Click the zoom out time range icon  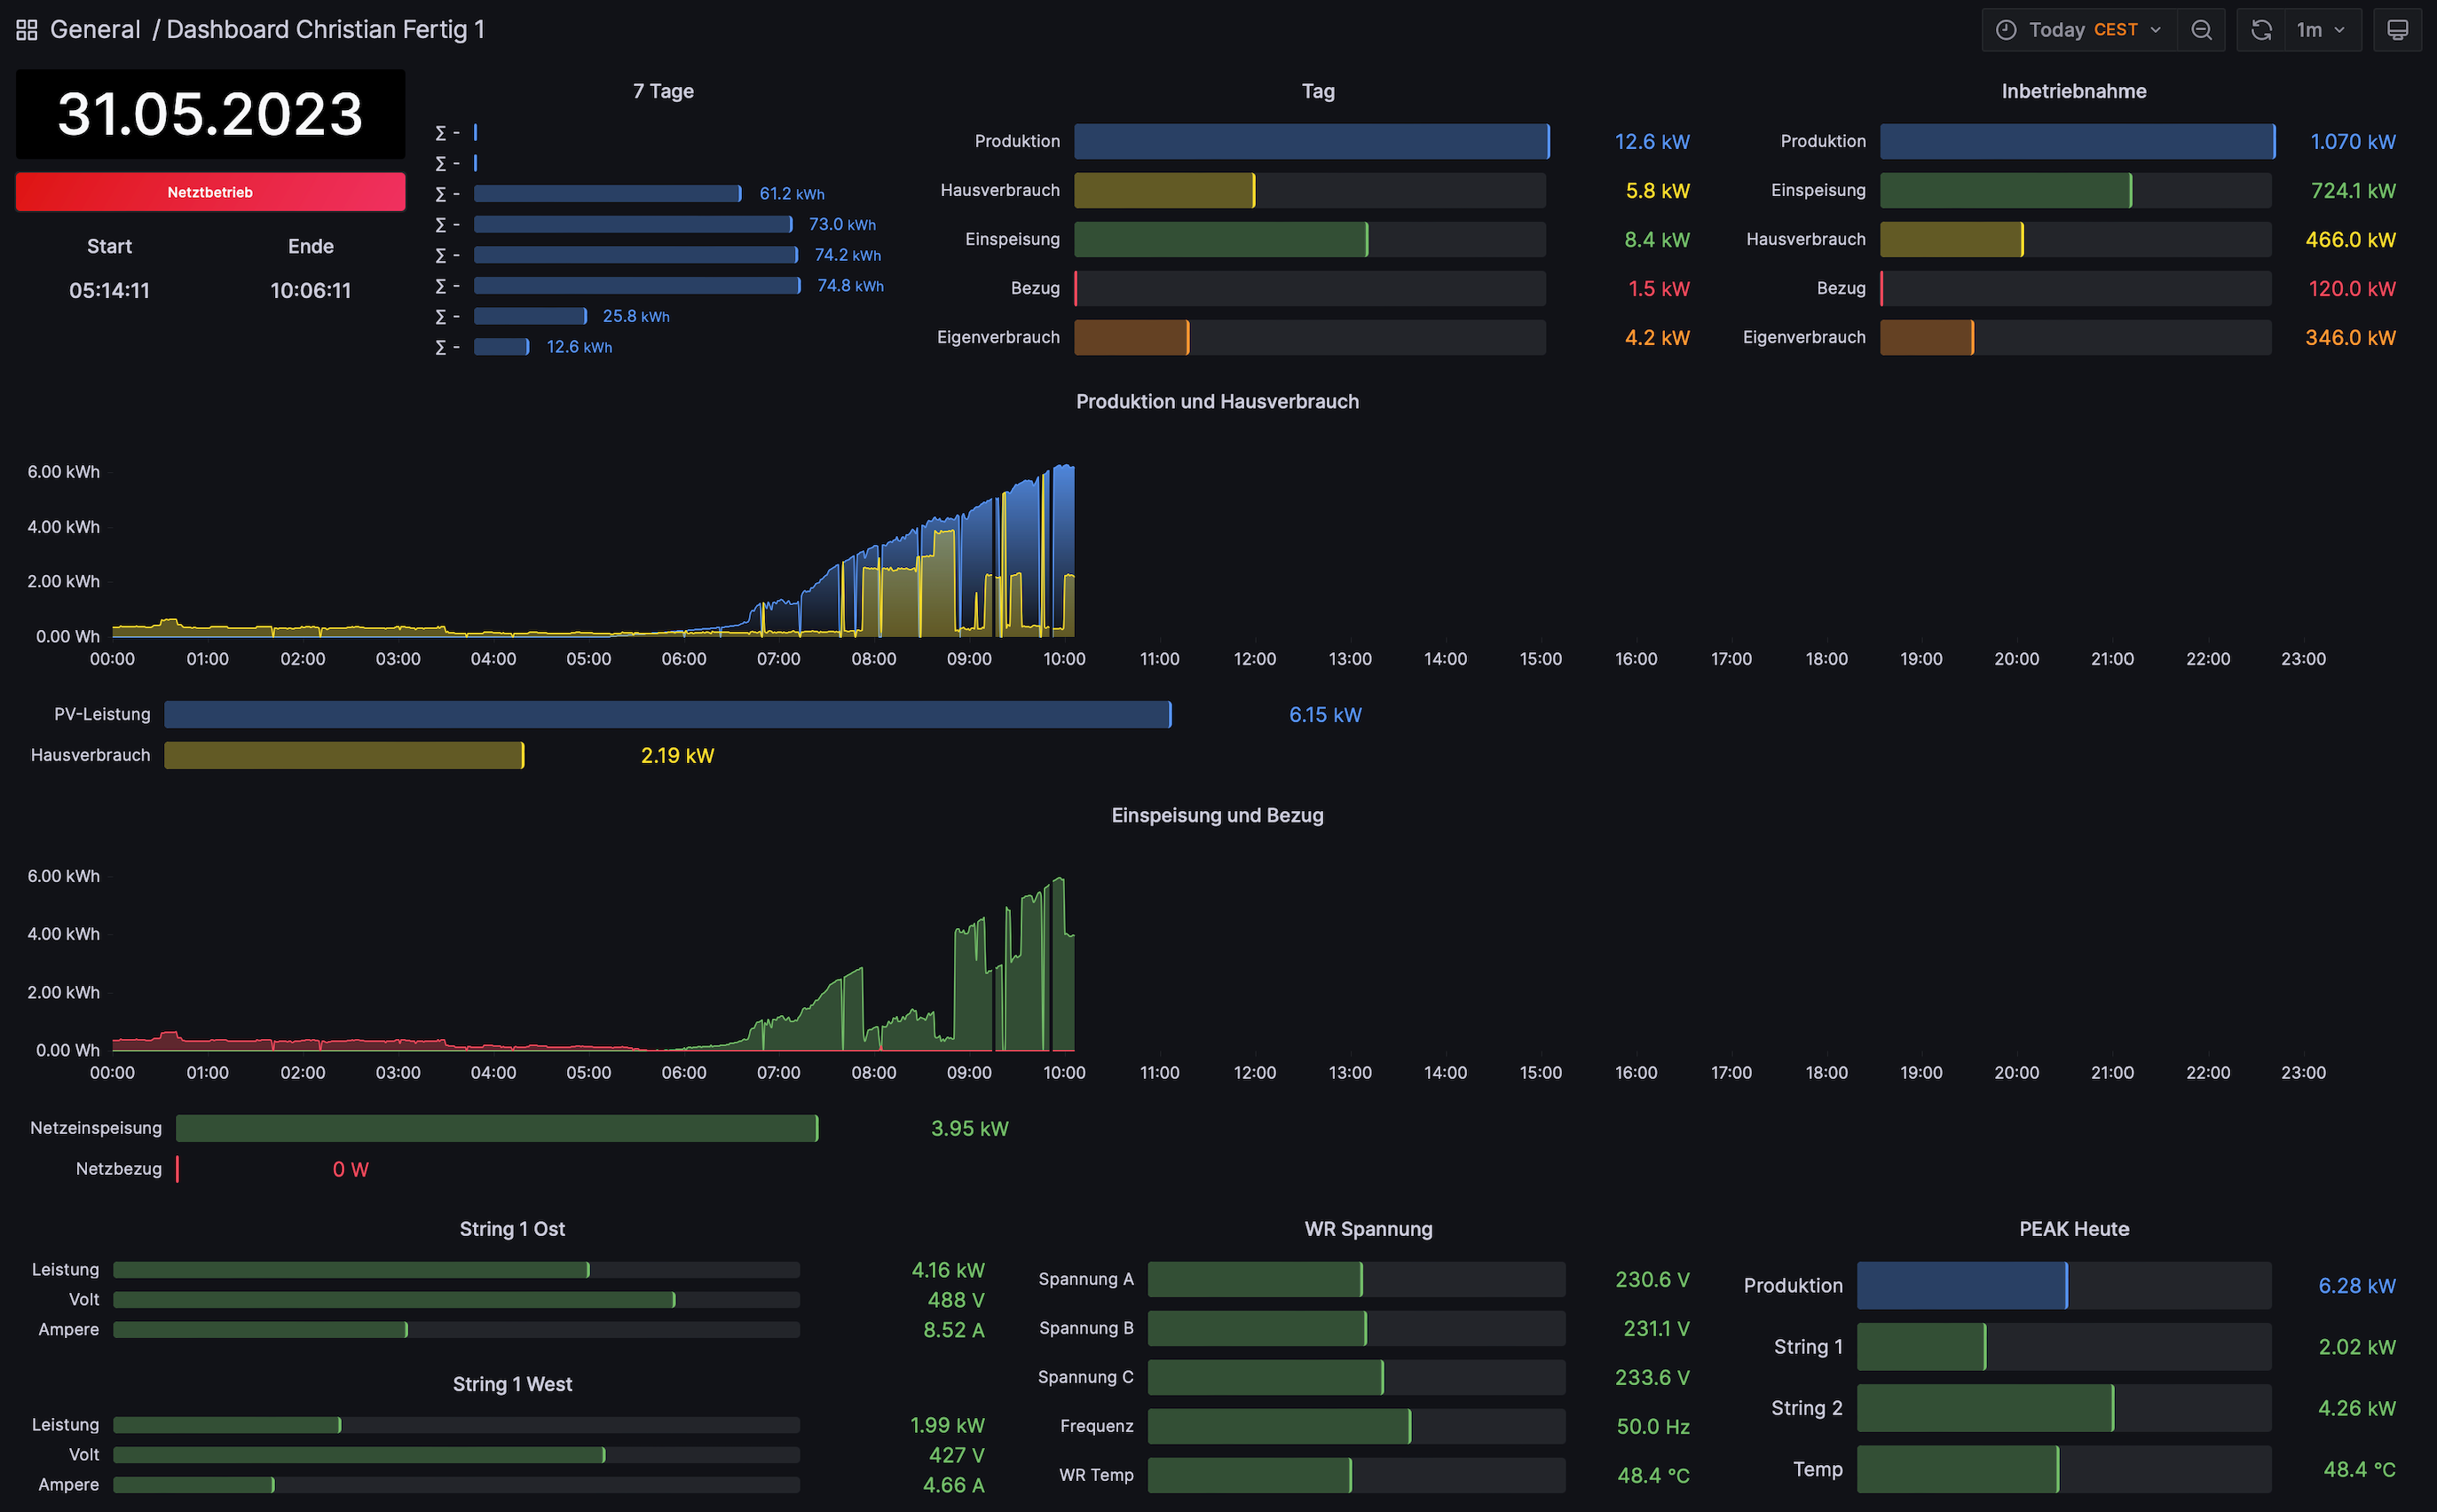point(2201,30)
